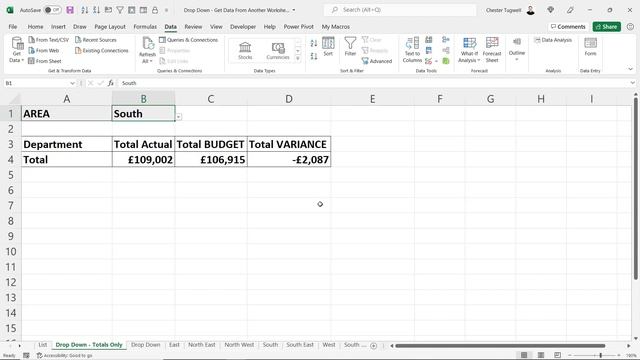Click the Comments button
This screenshot has height=360, width=640.
coord(568,27)
